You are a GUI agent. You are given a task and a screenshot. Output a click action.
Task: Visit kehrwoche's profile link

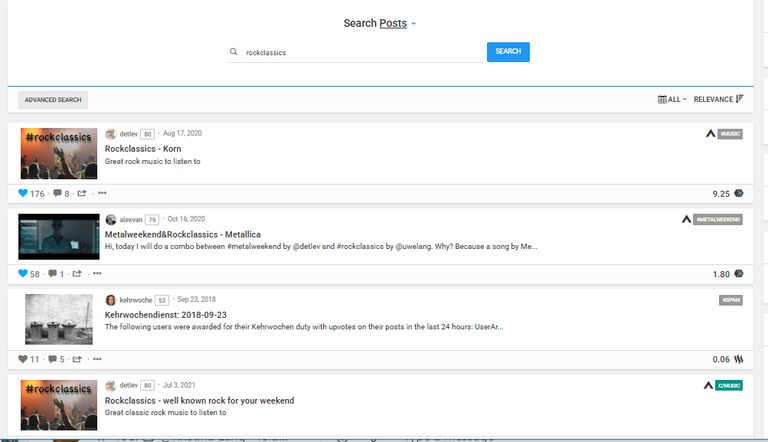click(136, 300)
